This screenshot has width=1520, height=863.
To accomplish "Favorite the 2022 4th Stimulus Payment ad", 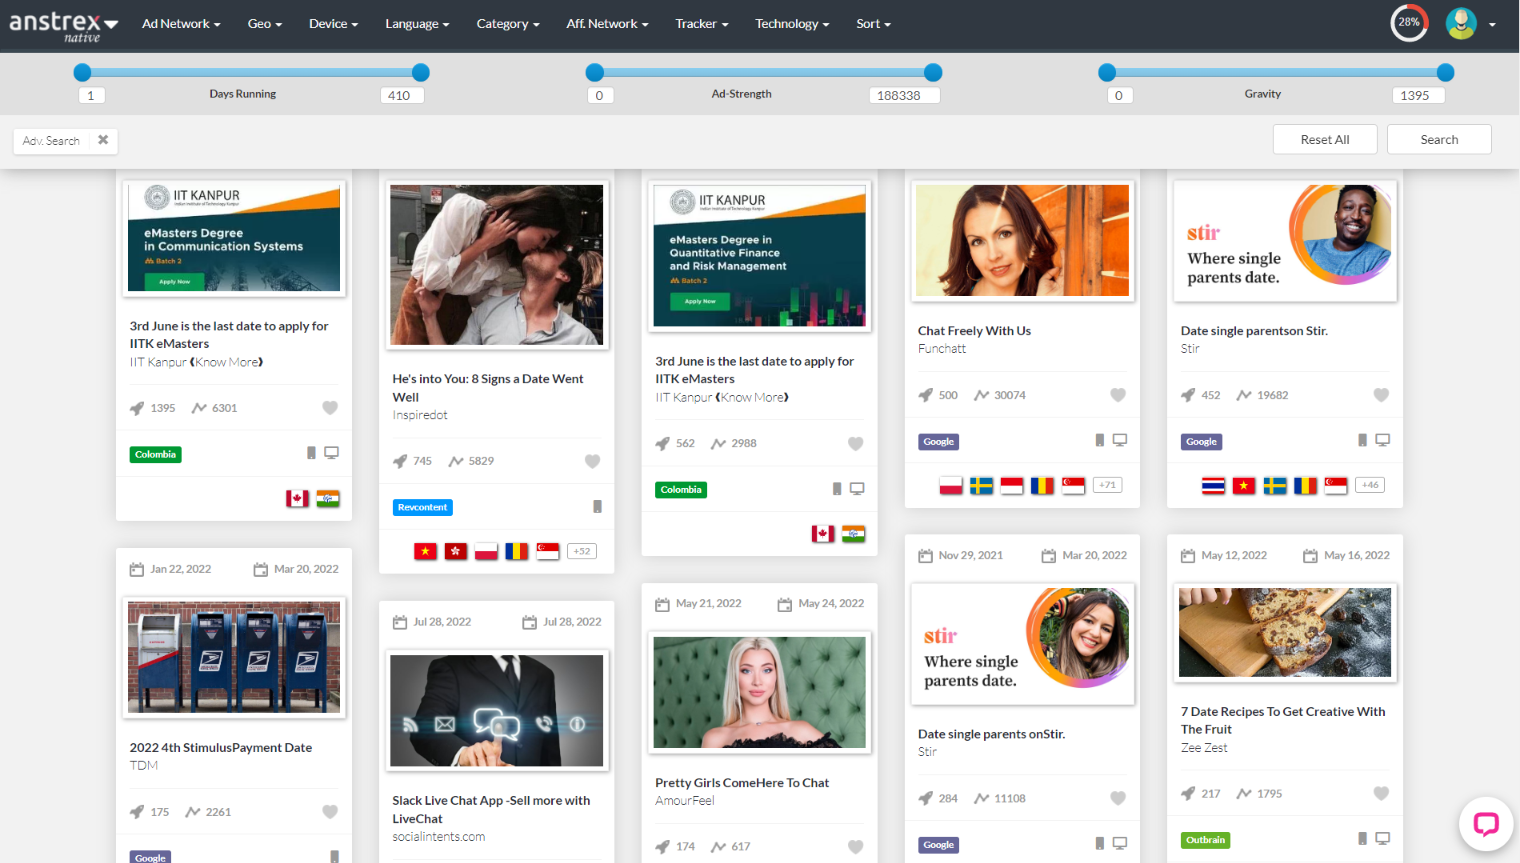I will tap(330, 812).
